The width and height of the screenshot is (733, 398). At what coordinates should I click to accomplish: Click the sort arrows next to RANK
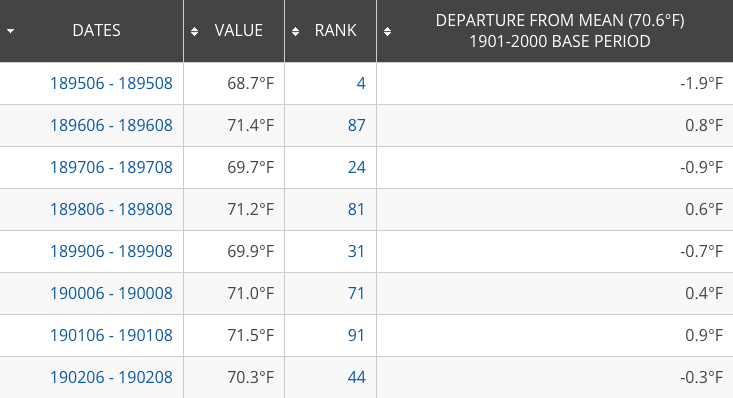[x=295, y=31]
